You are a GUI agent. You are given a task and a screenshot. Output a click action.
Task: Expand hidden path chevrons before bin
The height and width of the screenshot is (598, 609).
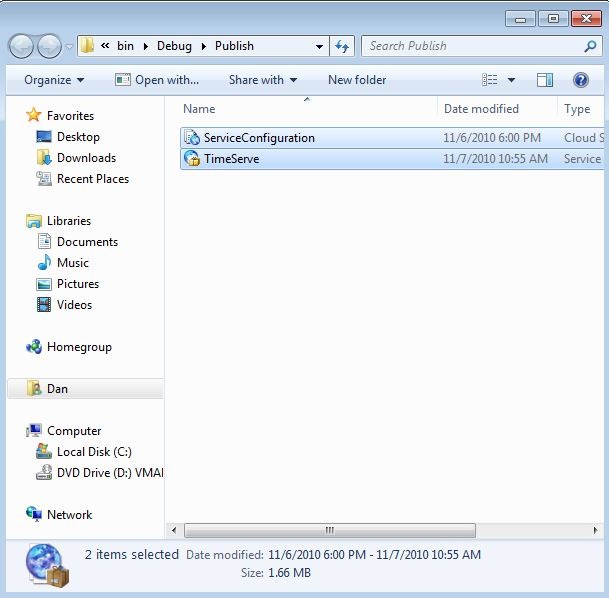coord(105,46)
